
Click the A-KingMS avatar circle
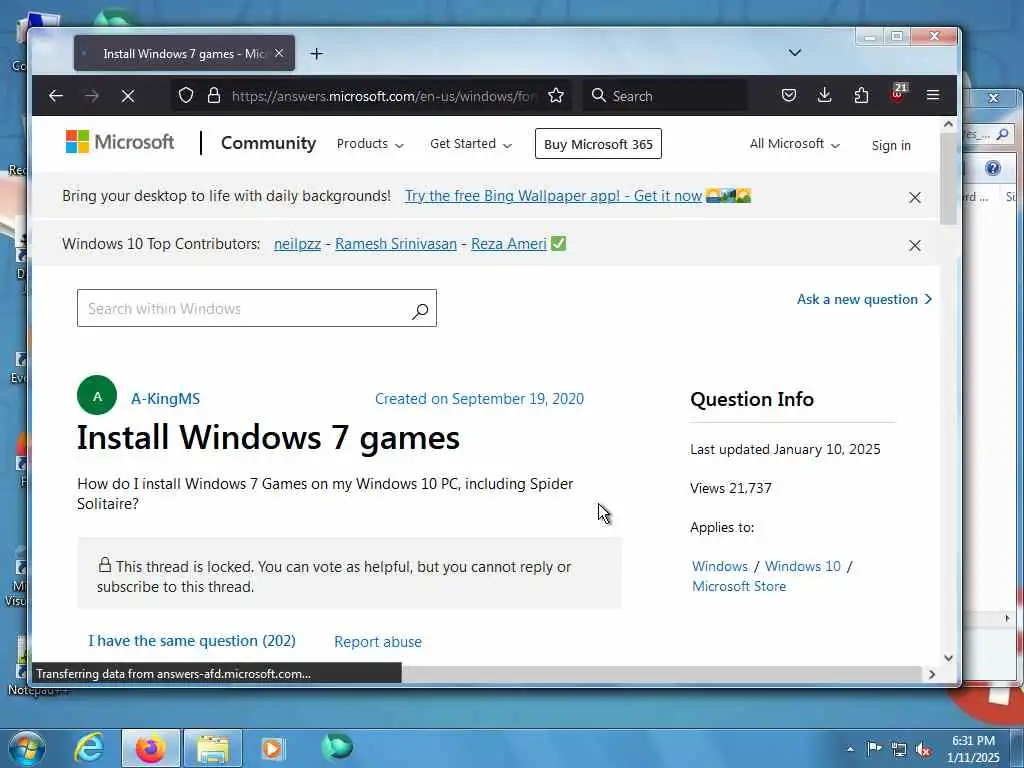coord(97,395)
